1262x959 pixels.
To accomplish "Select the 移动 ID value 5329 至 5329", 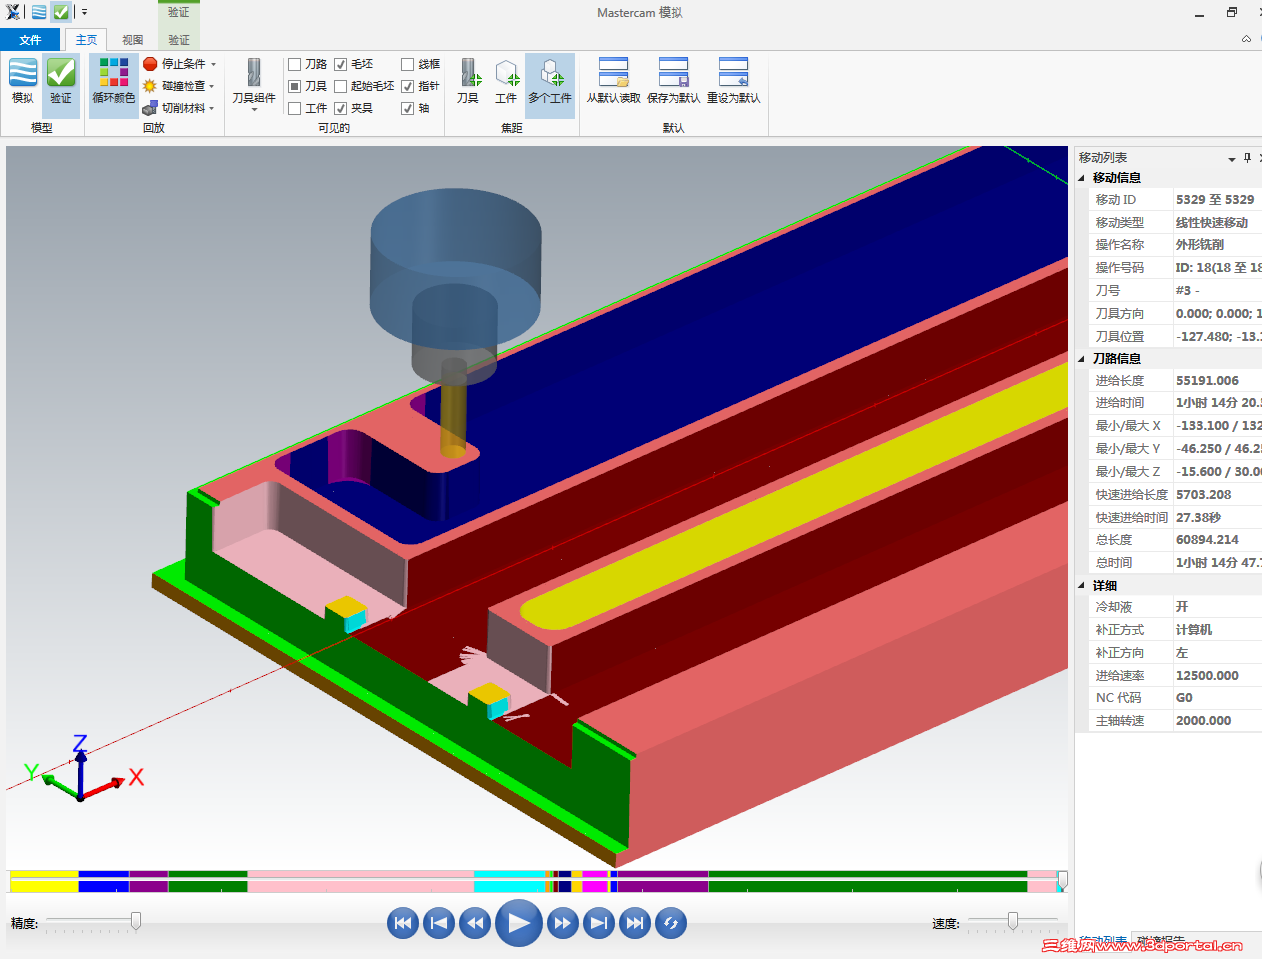I will tap(1215, 200).
